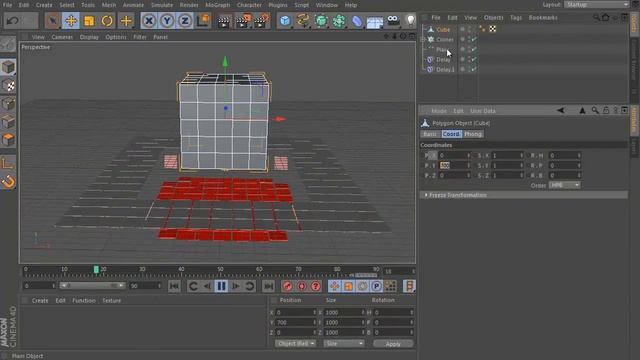Open Material Manager Create menu

[40, 300]
